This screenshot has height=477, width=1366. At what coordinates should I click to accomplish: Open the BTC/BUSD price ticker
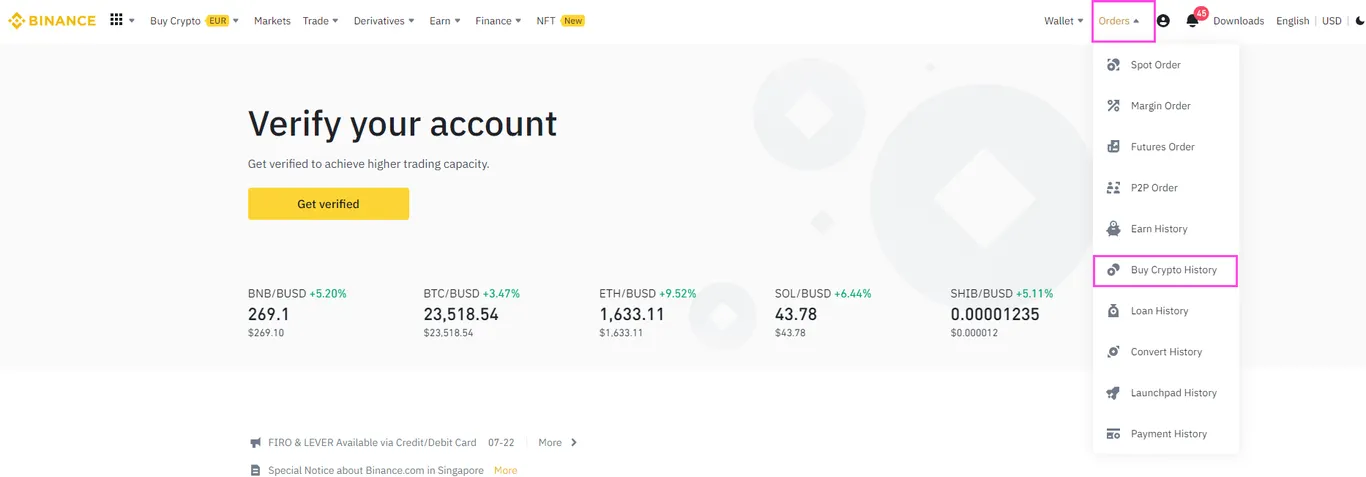472,313
